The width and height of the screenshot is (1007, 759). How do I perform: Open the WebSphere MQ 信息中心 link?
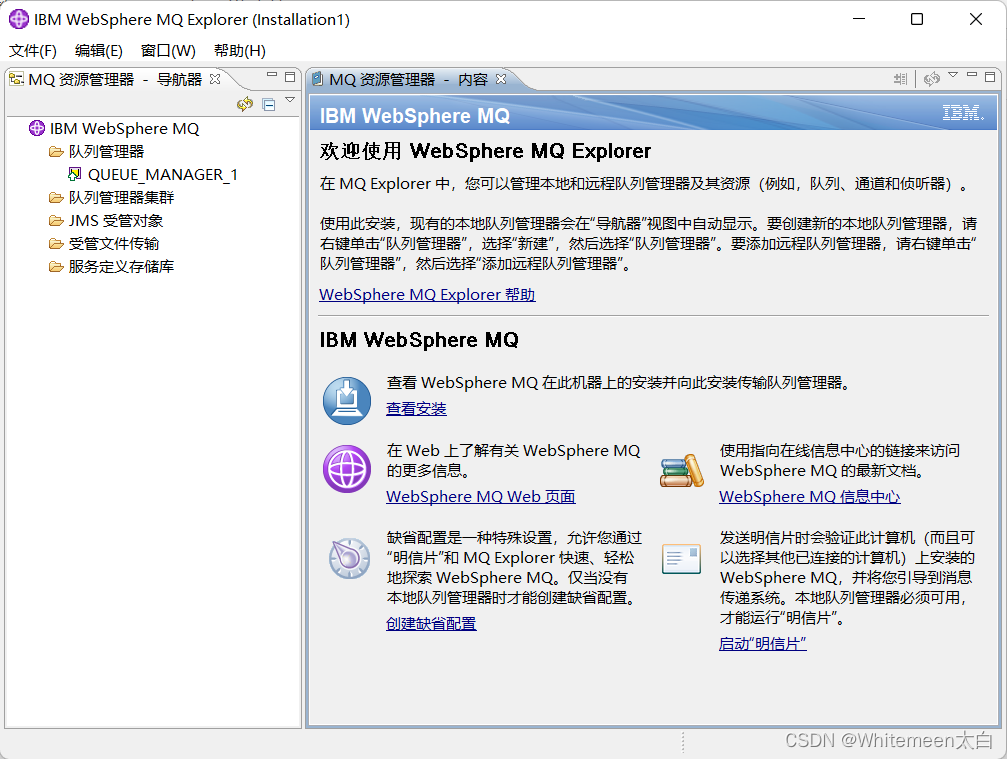click(810, 496)
